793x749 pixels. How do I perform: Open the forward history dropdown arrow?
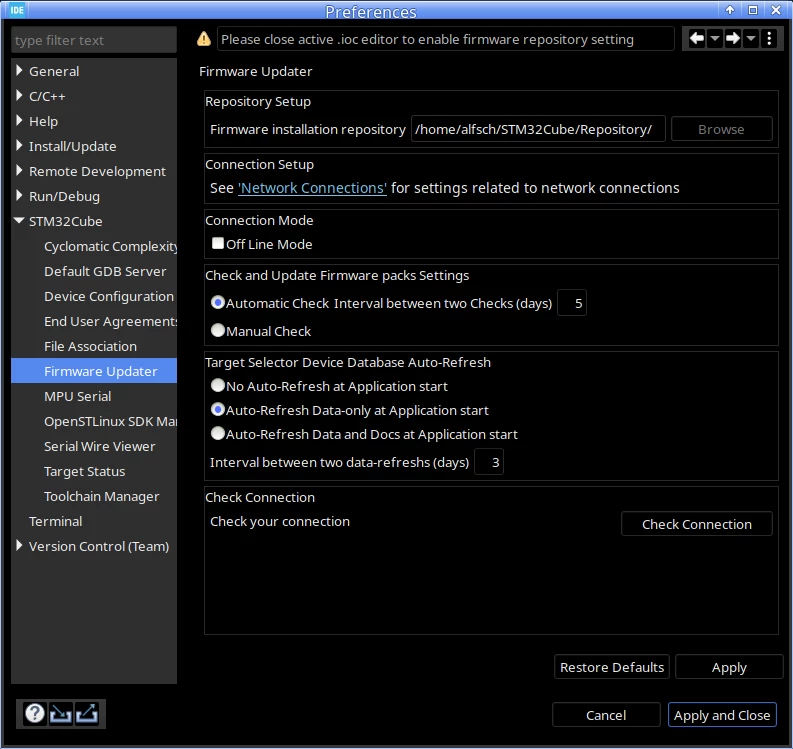[x=751, y=38]
